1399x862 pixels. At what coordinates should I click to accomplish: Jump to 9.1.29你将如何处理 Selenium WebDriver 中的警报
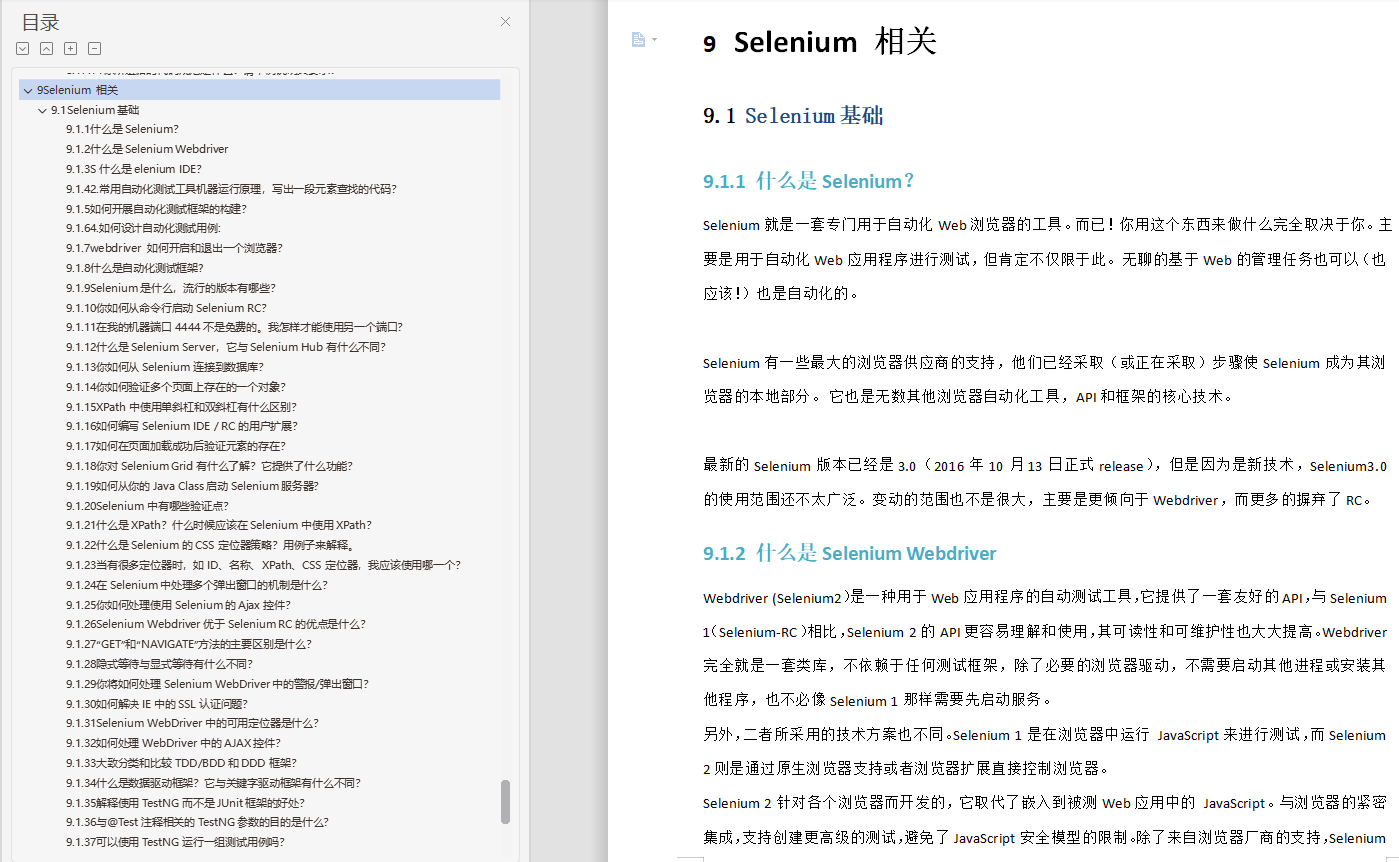coord(218,684)
